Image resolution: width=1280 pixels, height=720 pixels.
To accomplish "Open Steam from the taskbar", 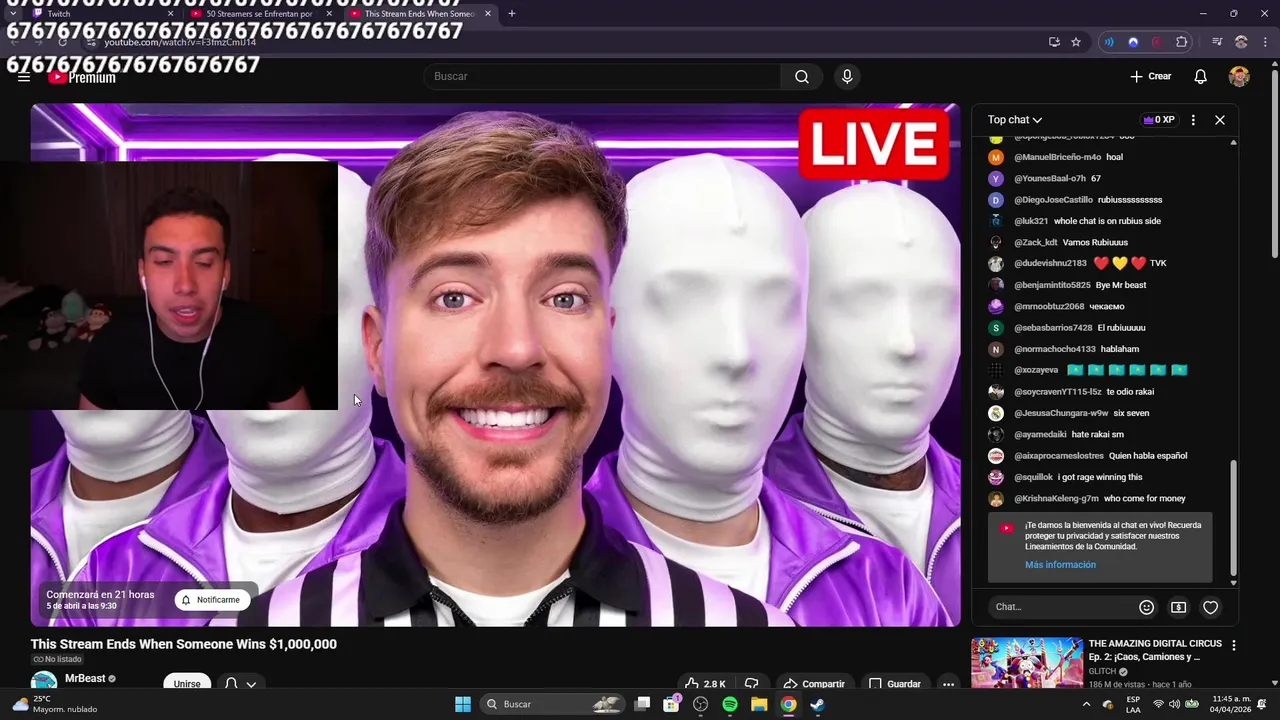I will point(817,704).
